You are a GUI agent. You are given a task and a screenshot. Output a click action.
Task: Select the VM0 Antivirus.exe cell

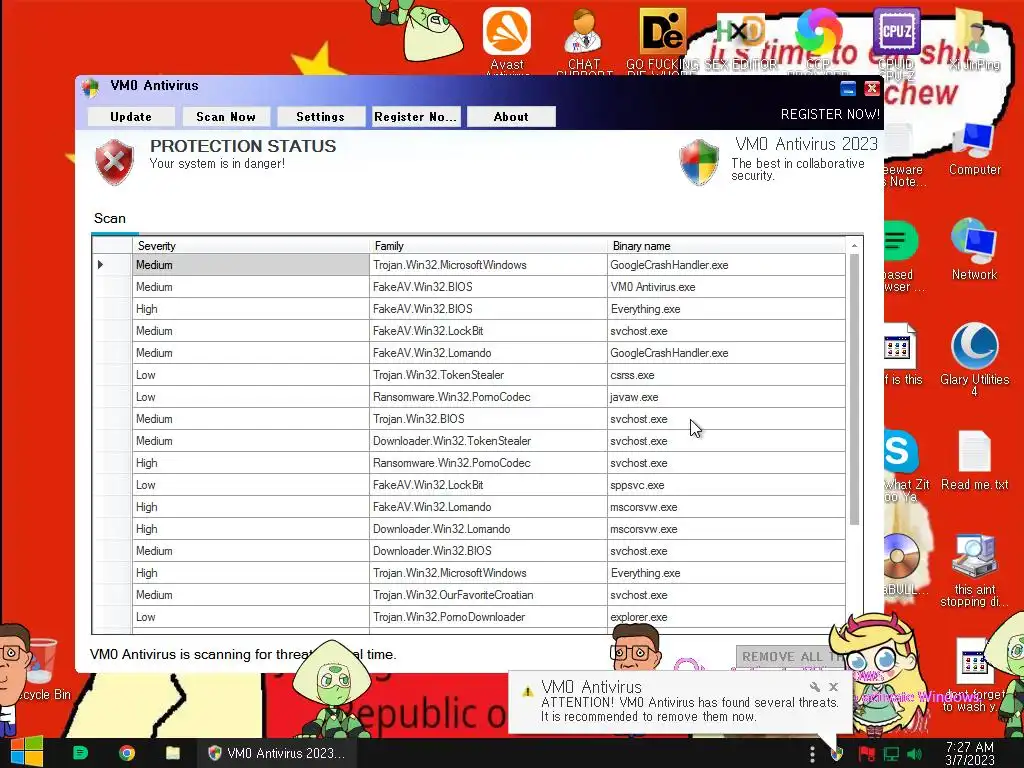[726, 287]
